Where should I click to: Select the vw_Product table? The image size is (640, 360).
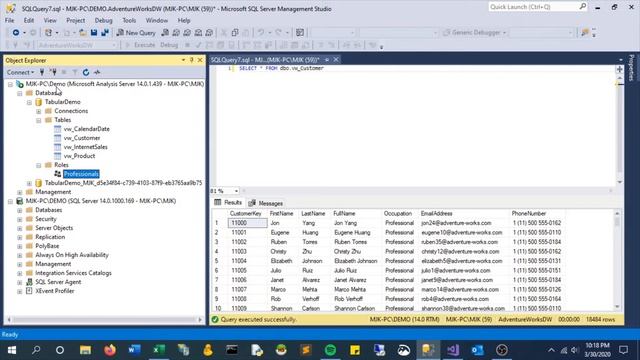(79, 156)
